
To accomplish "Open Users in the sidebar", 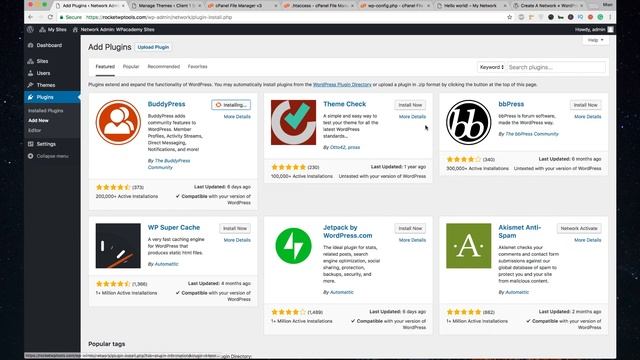I will tap(43, 73).
